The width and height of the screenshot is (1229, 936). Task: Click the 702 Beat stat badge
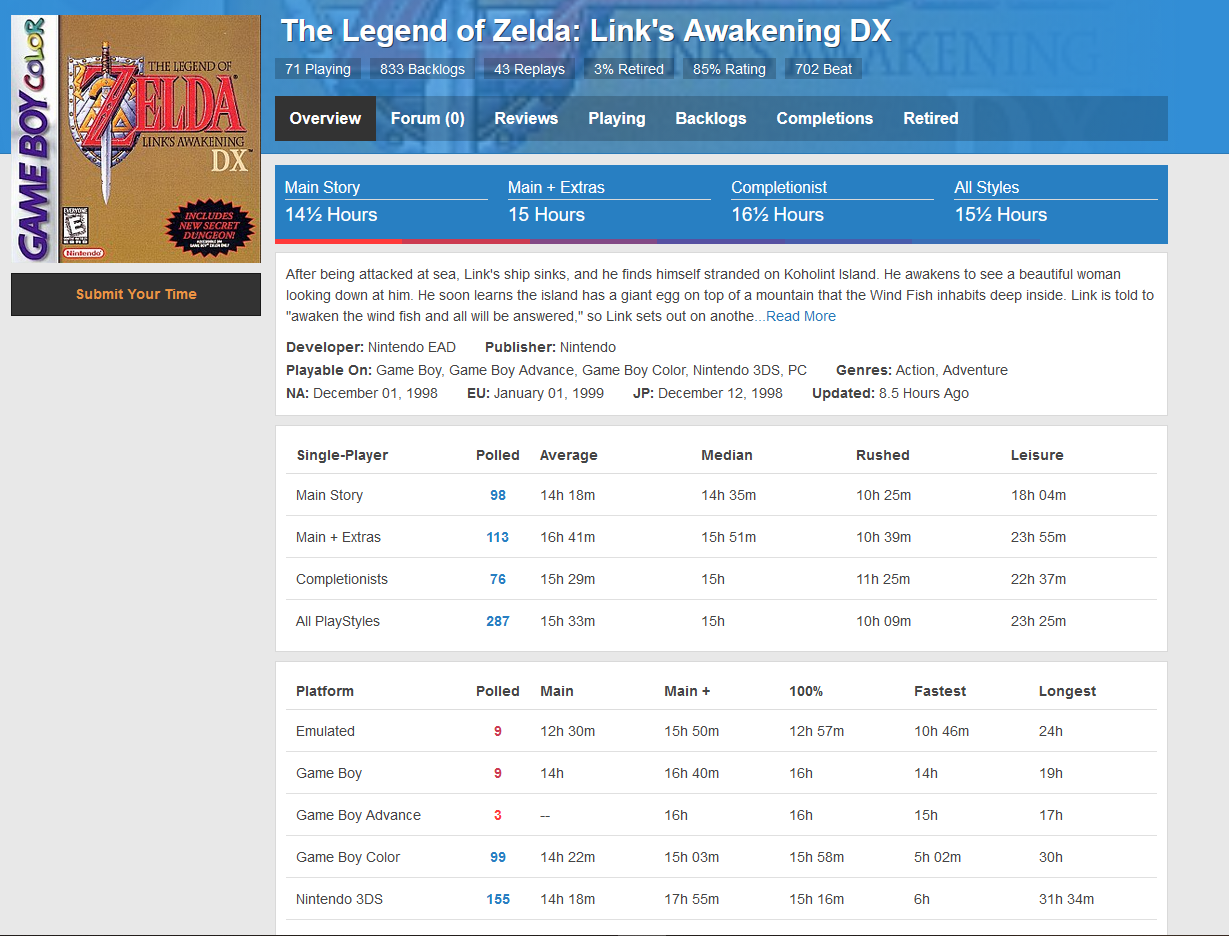point(824,69)
